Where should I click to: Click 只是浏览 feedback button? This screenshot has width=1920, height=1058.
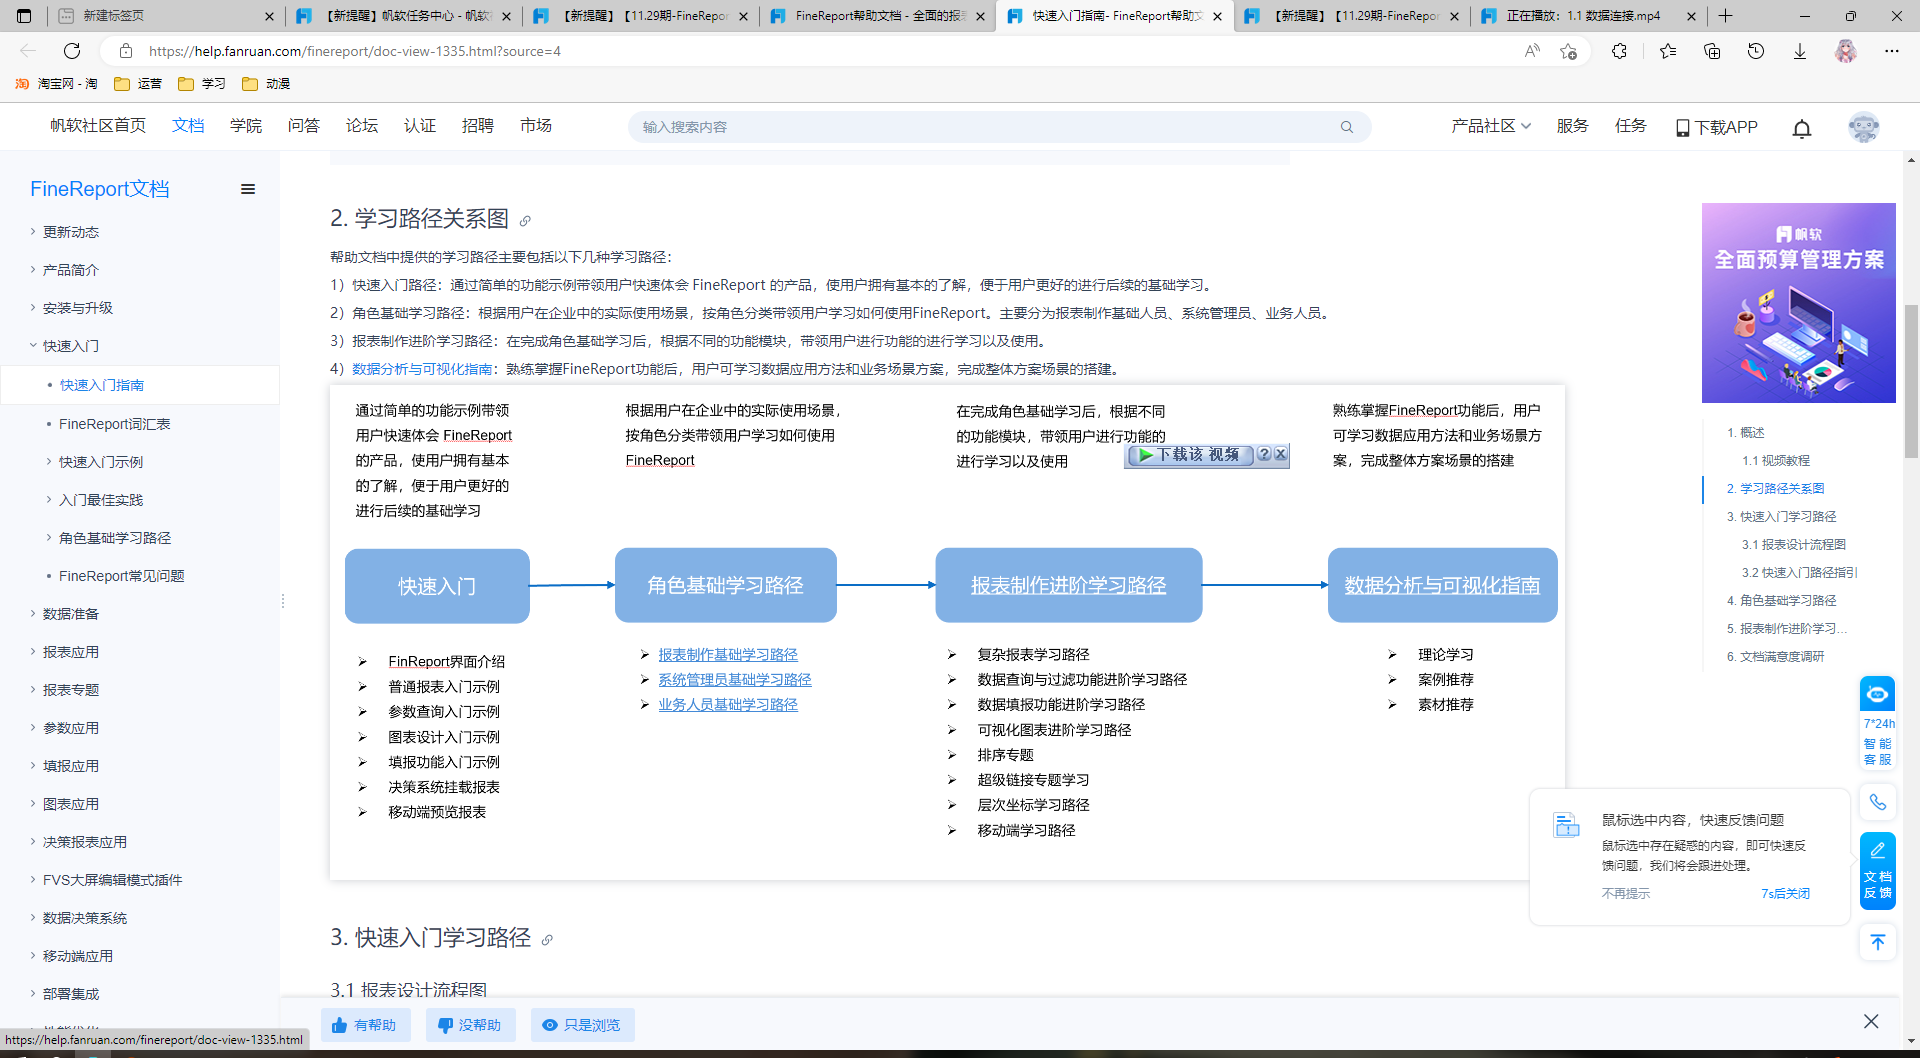pyautogui.click(x=582, y=1025)
